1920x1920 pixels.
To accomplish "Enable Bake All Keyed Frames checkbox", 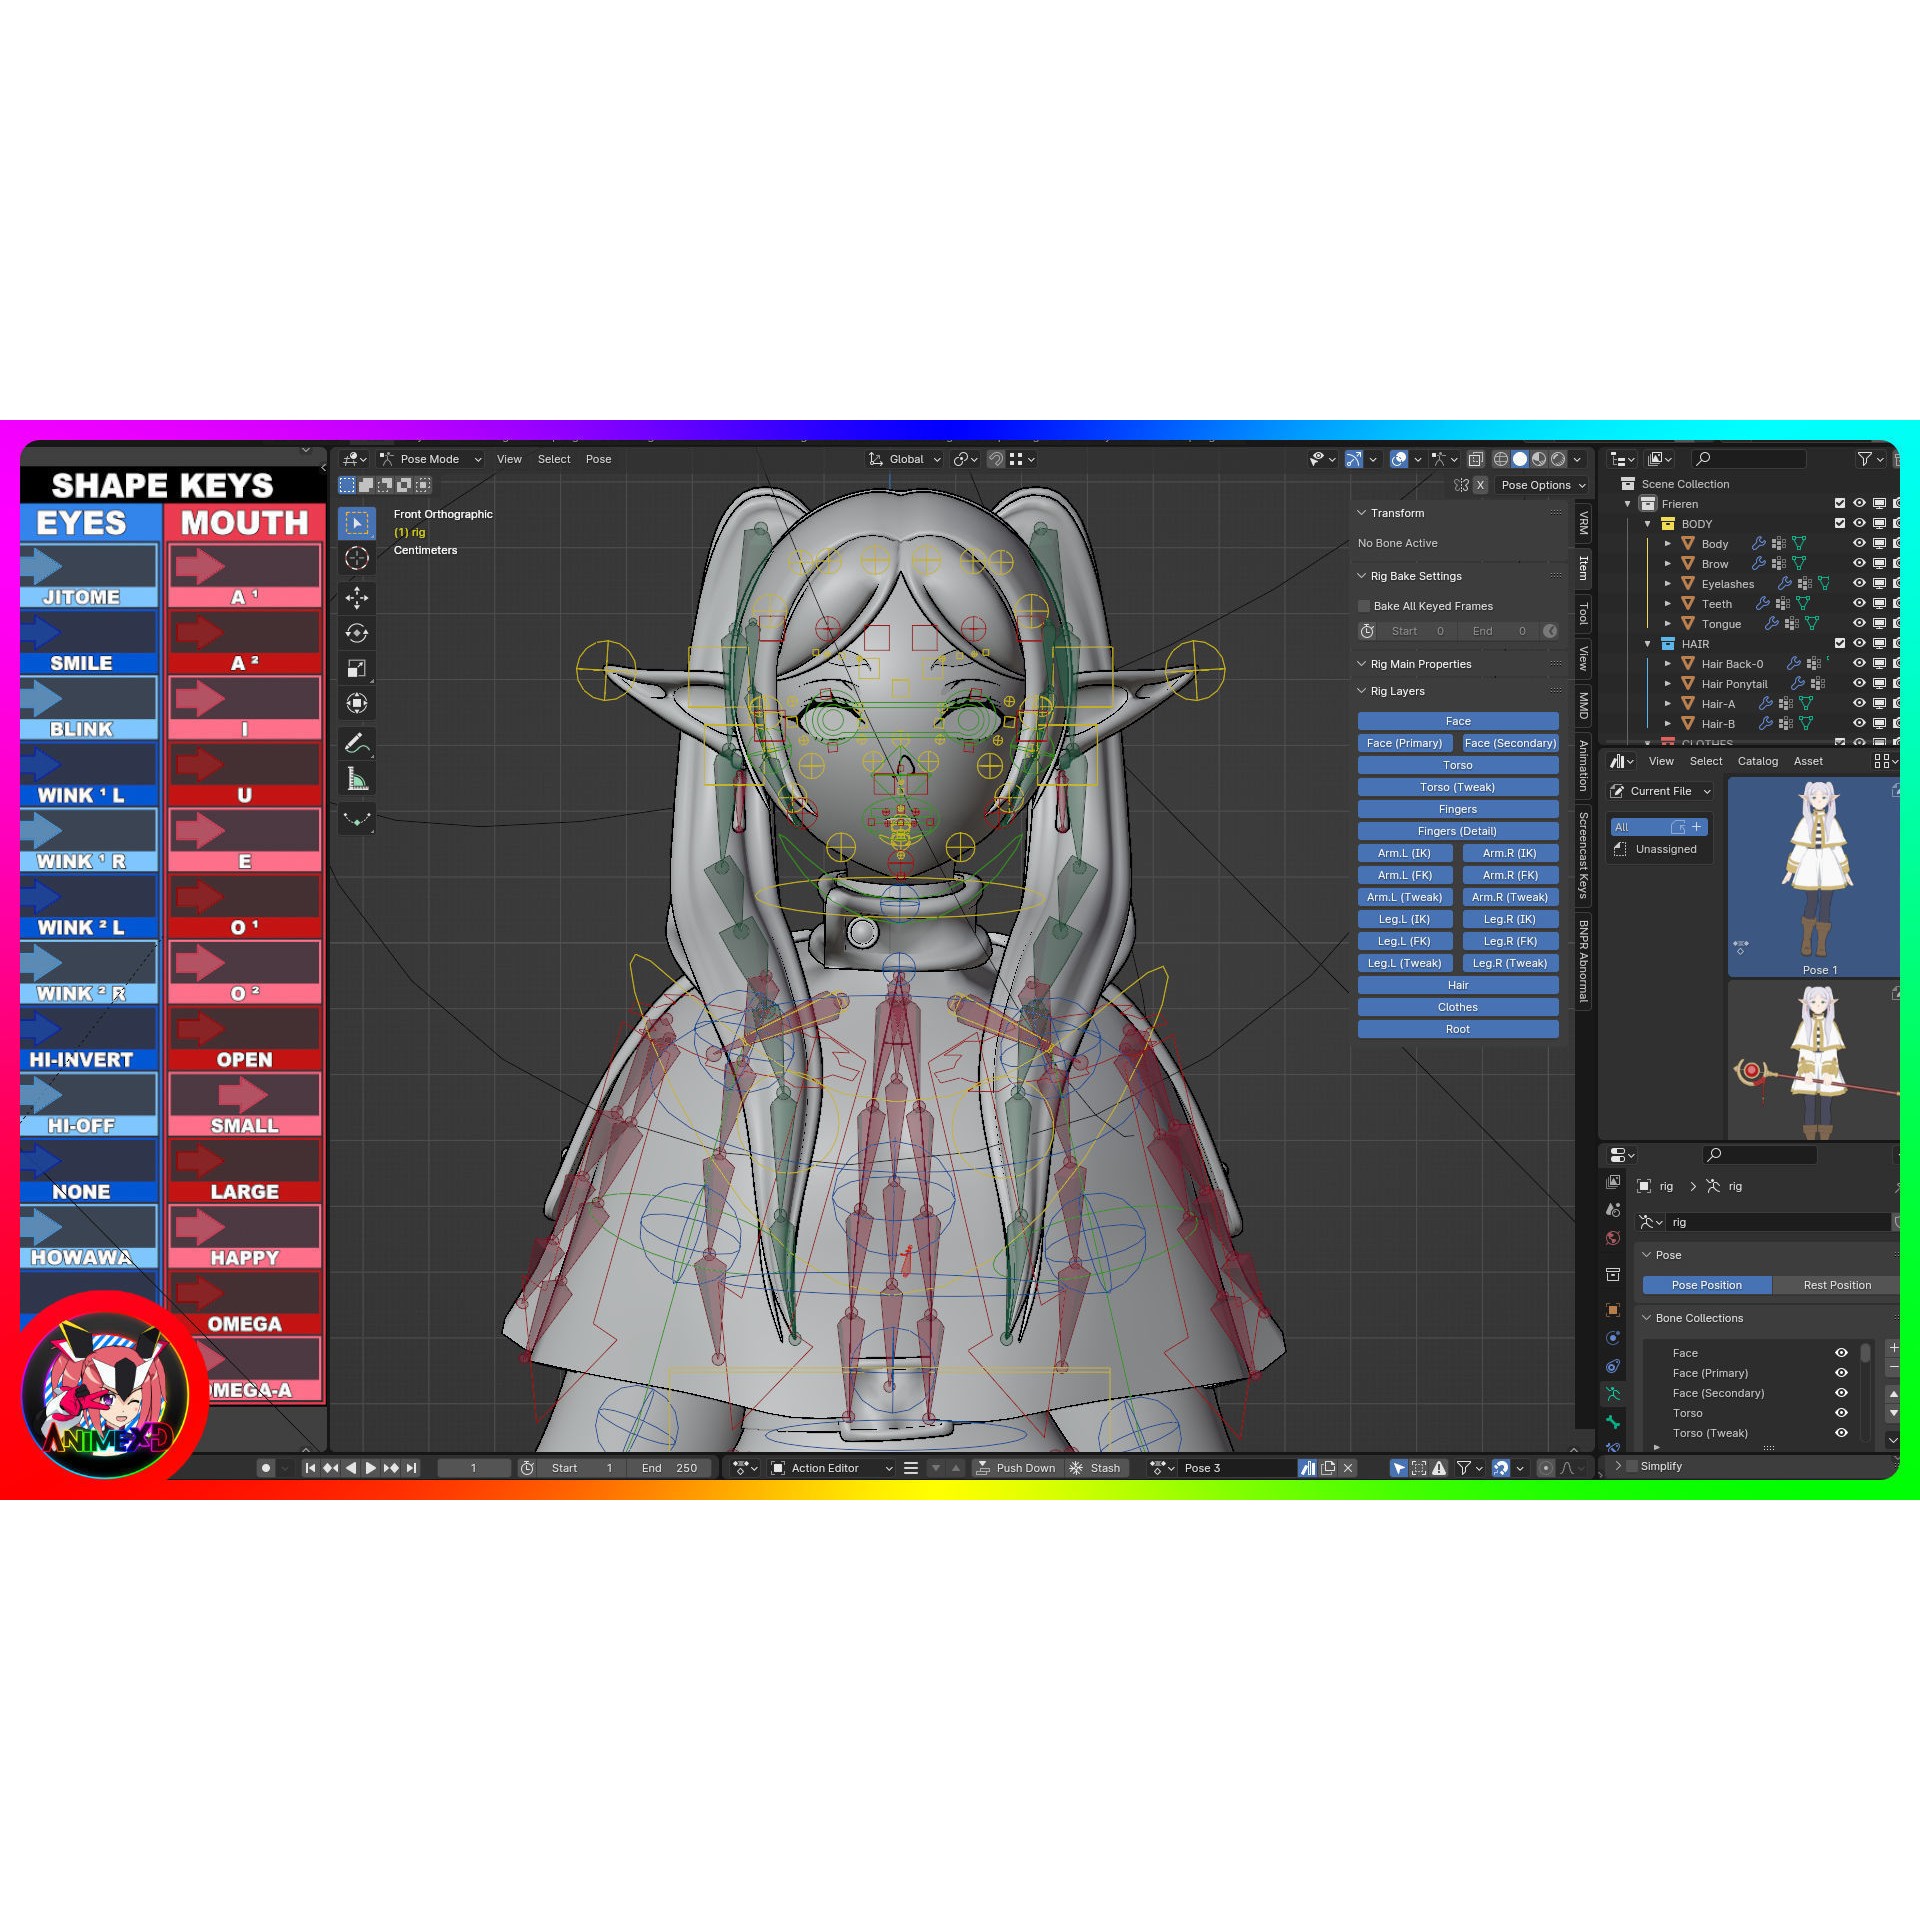I will [x=1364, y=606].
